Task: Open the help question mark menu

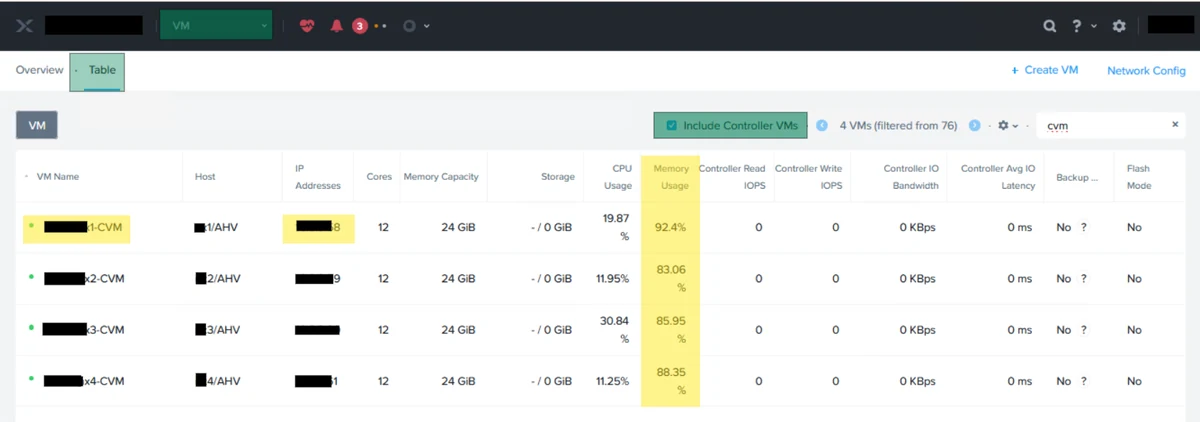Action: [x=1077, y=26]
